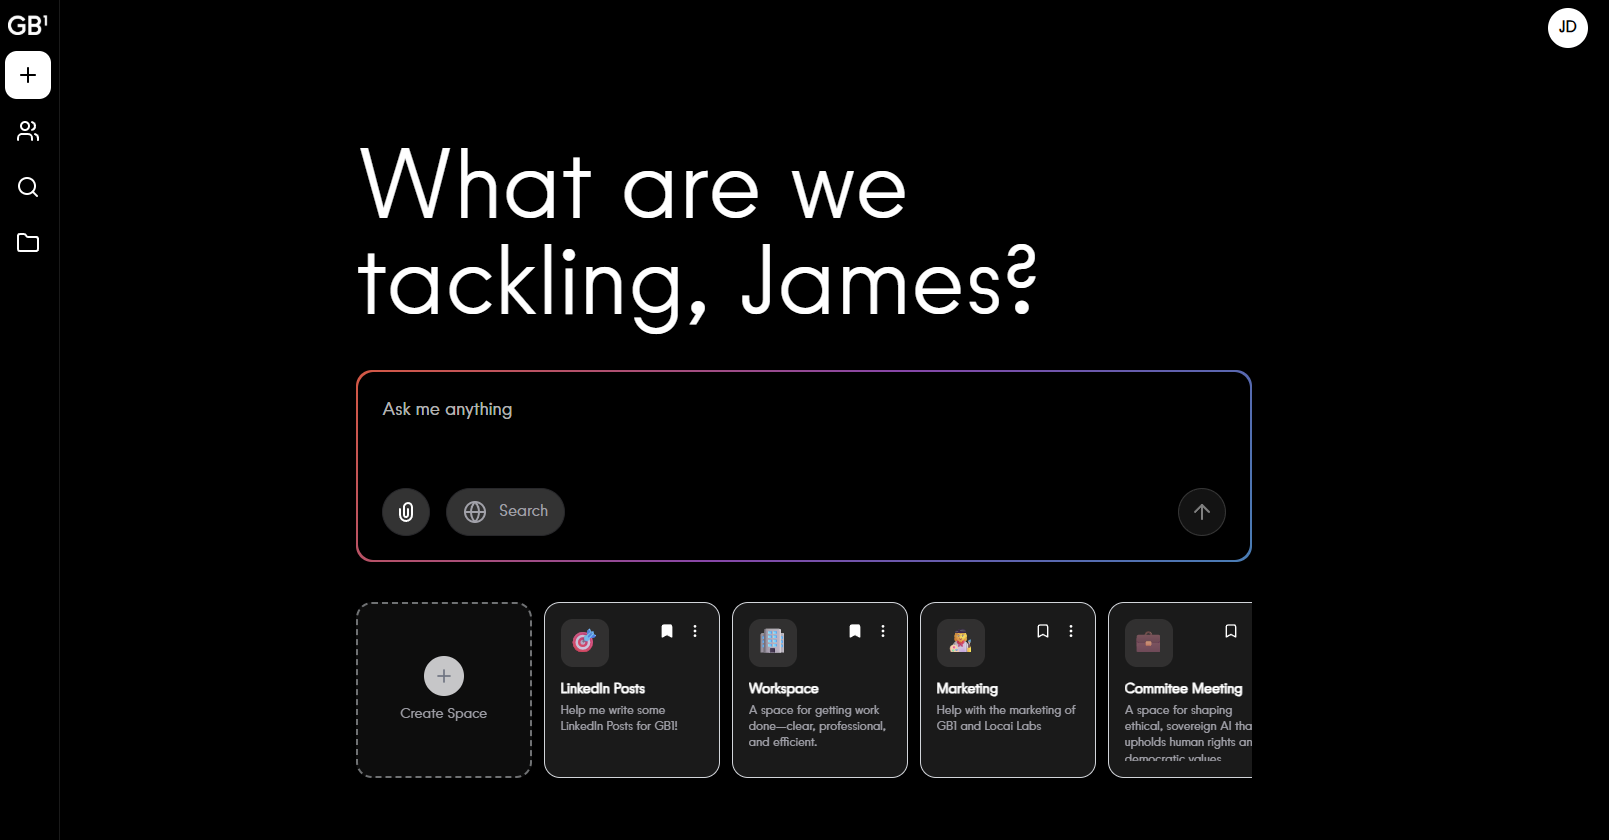The image size is (1609, 840).
Task: Open Workspace card options menu
Action: 883,631
